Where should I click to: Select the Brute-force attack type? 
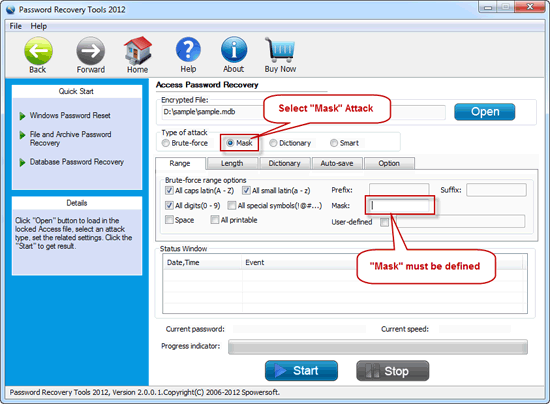[166, 143]
